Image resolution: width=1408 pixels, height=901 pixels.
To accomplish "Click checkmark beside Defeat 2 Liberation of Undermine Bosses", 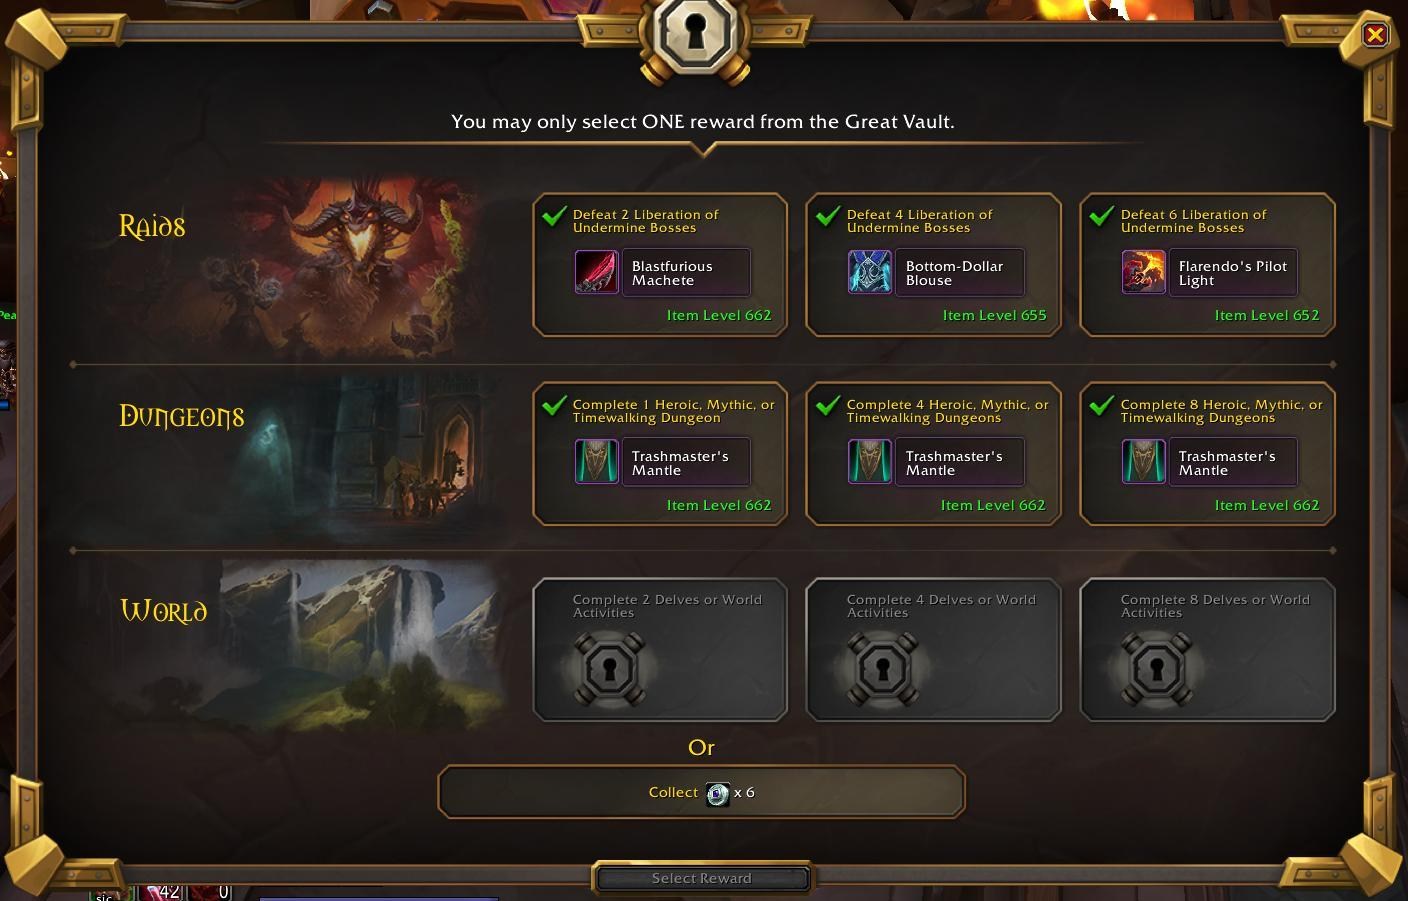I will (553, 215).
